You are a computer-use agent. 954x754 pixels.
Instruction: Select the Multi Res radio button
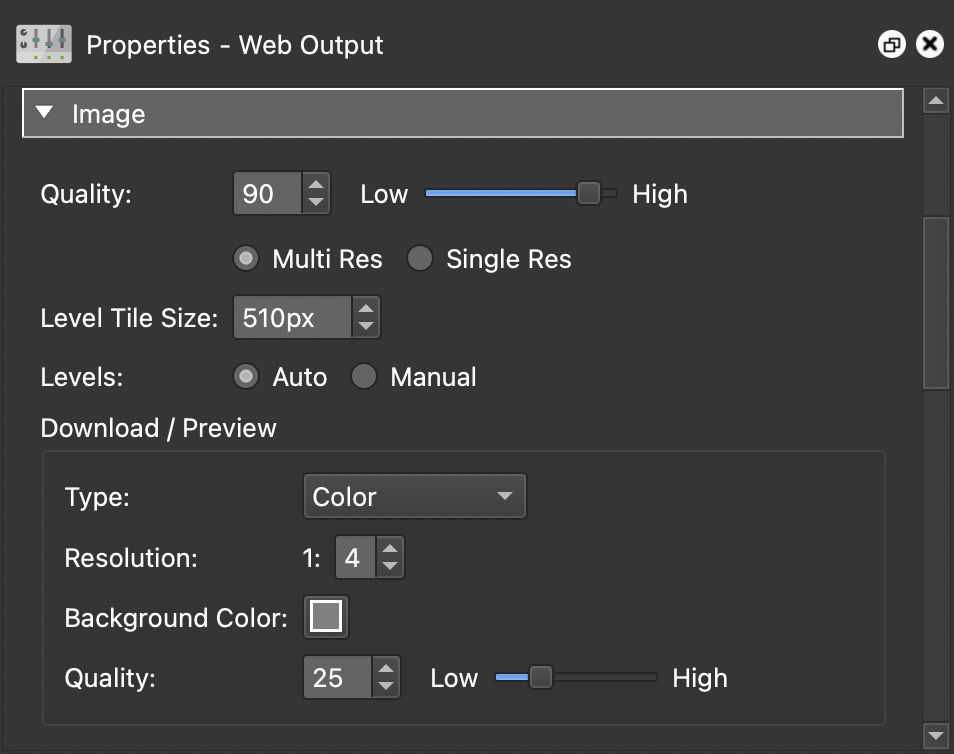click(246, 258)
